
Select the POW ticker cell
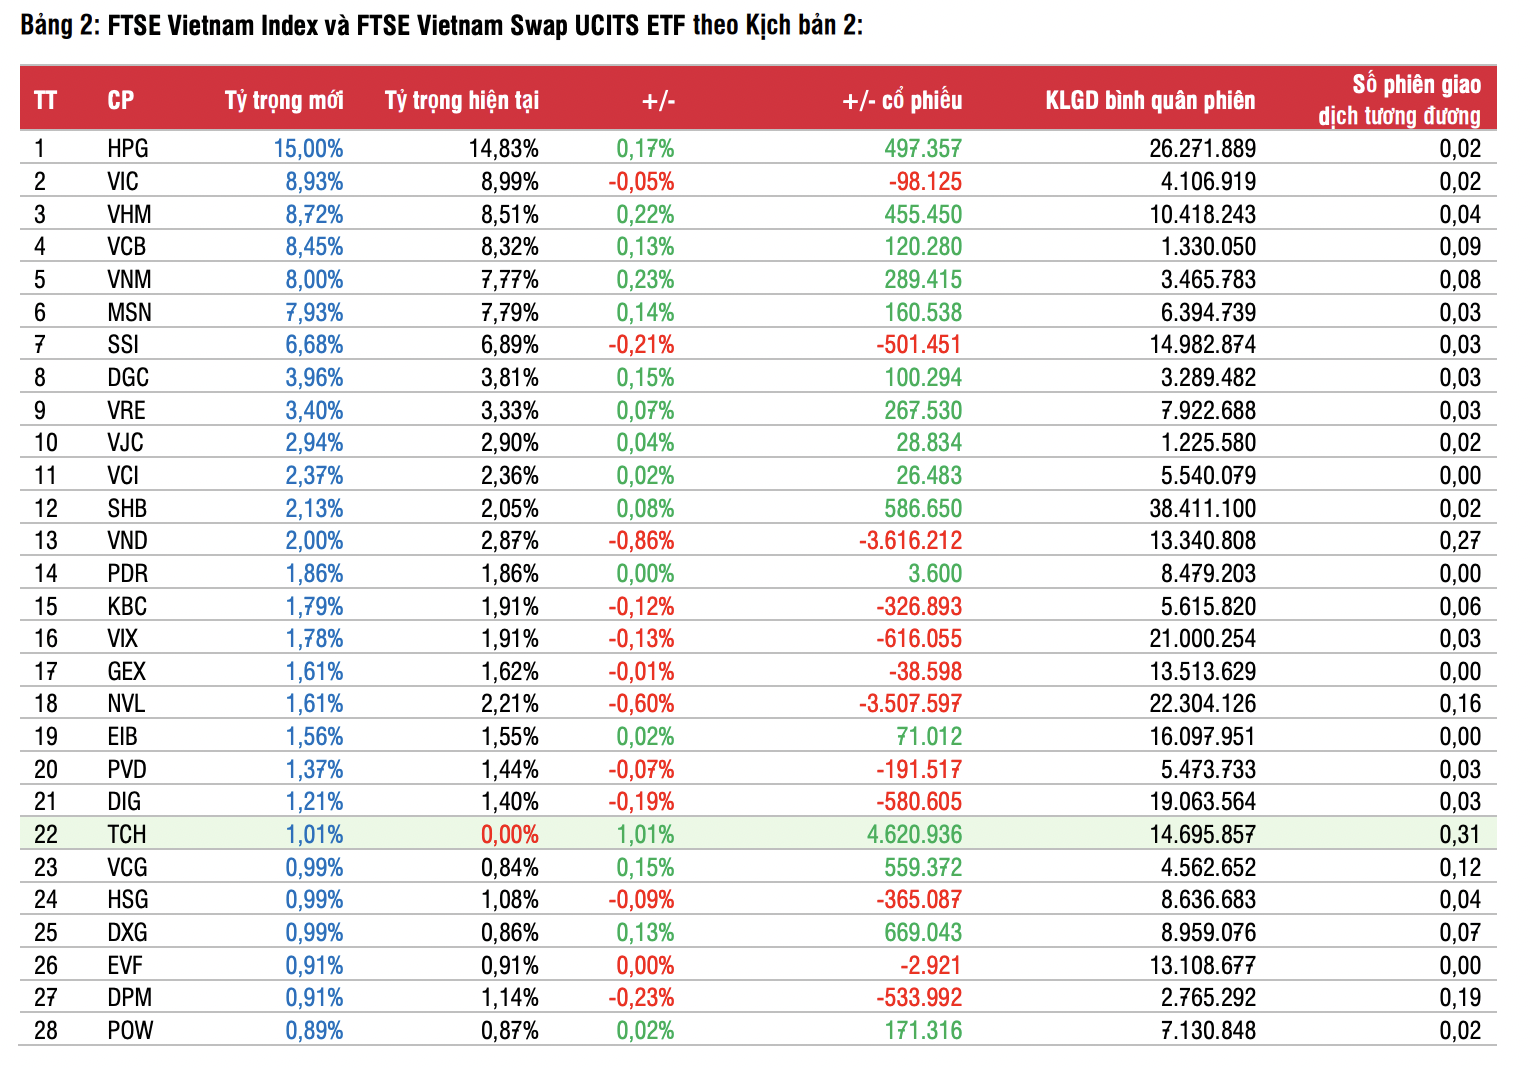[x=130, y=1030]
